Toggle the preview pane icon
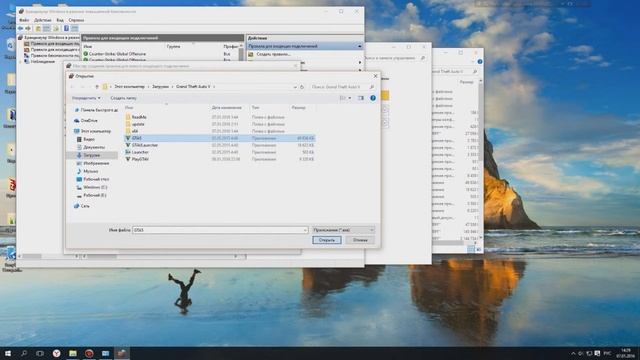 pos(361,98)
